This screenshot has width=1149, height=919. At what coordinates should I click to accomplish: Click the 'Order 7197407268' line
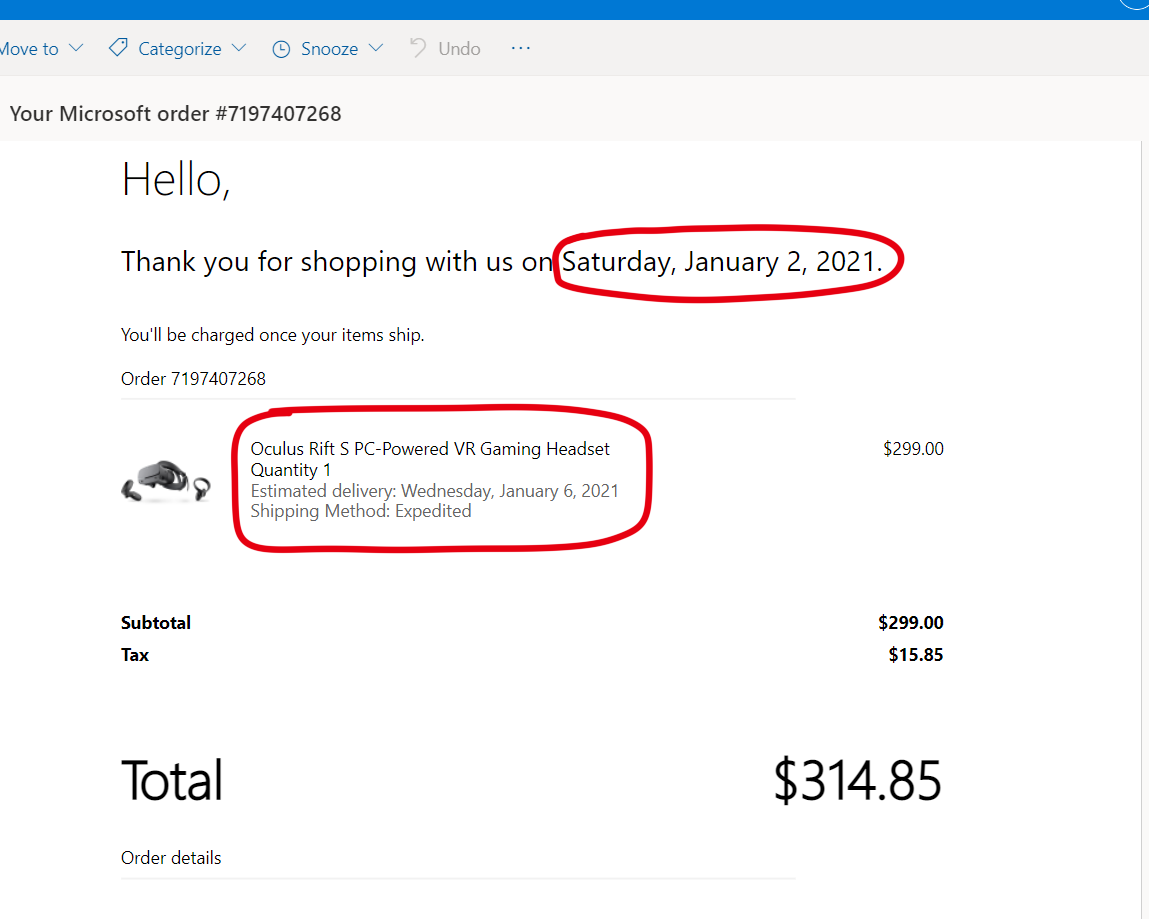[193, 379]
